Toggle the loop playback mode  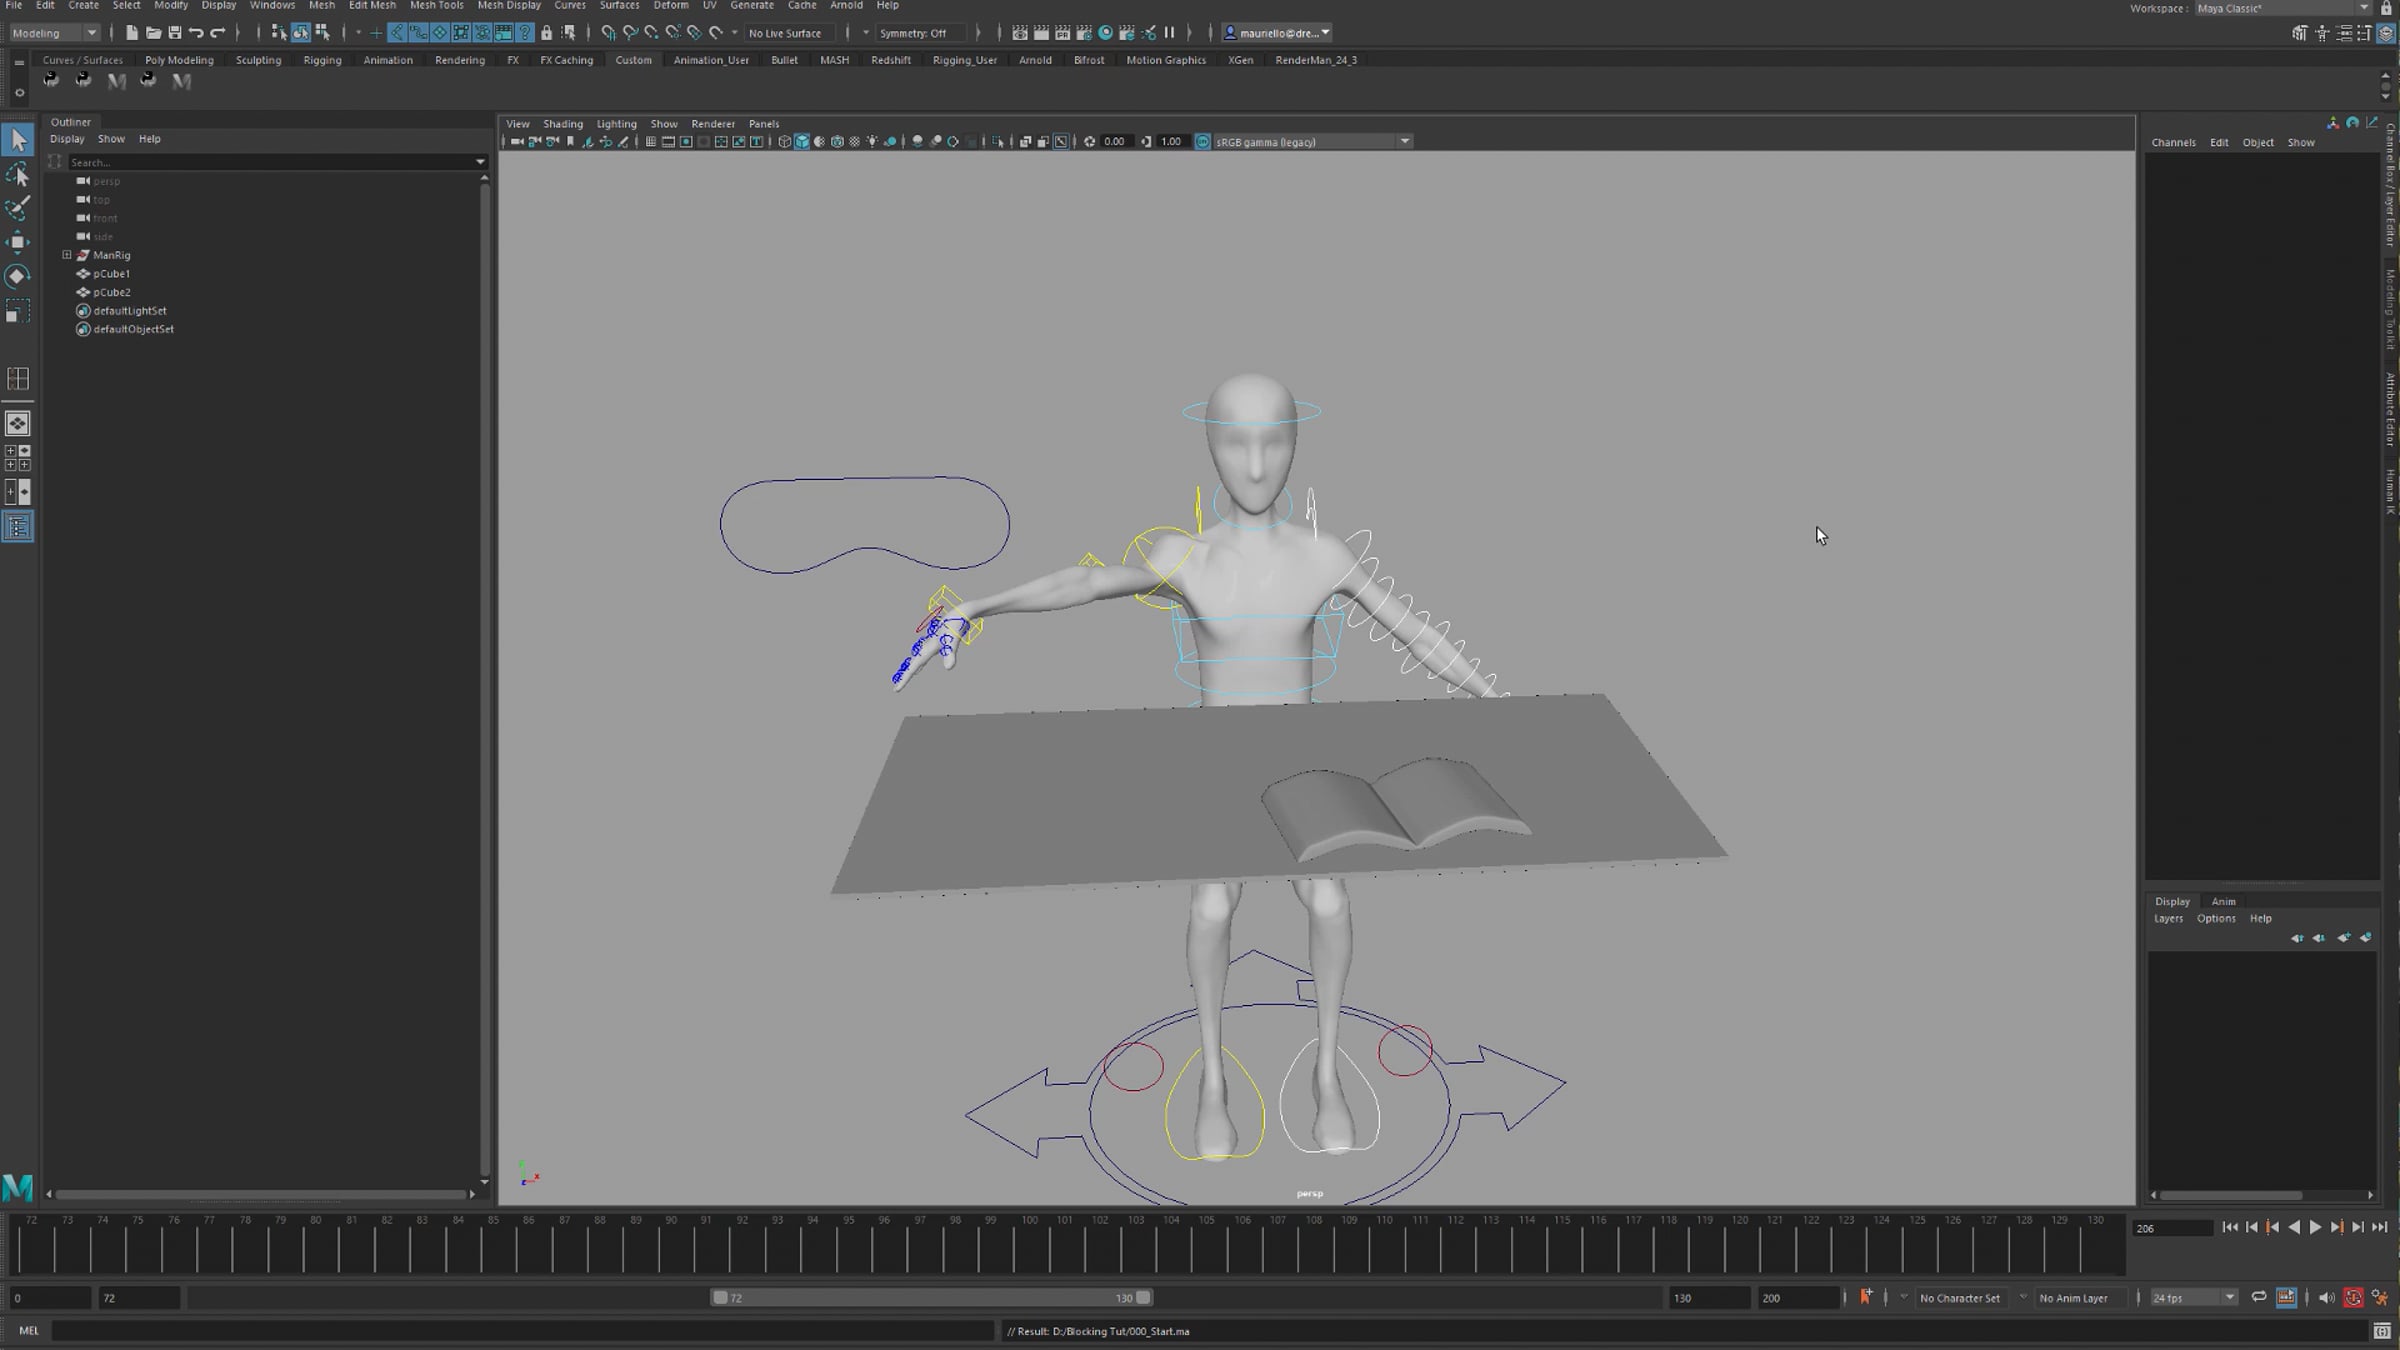(2258, 1297)
